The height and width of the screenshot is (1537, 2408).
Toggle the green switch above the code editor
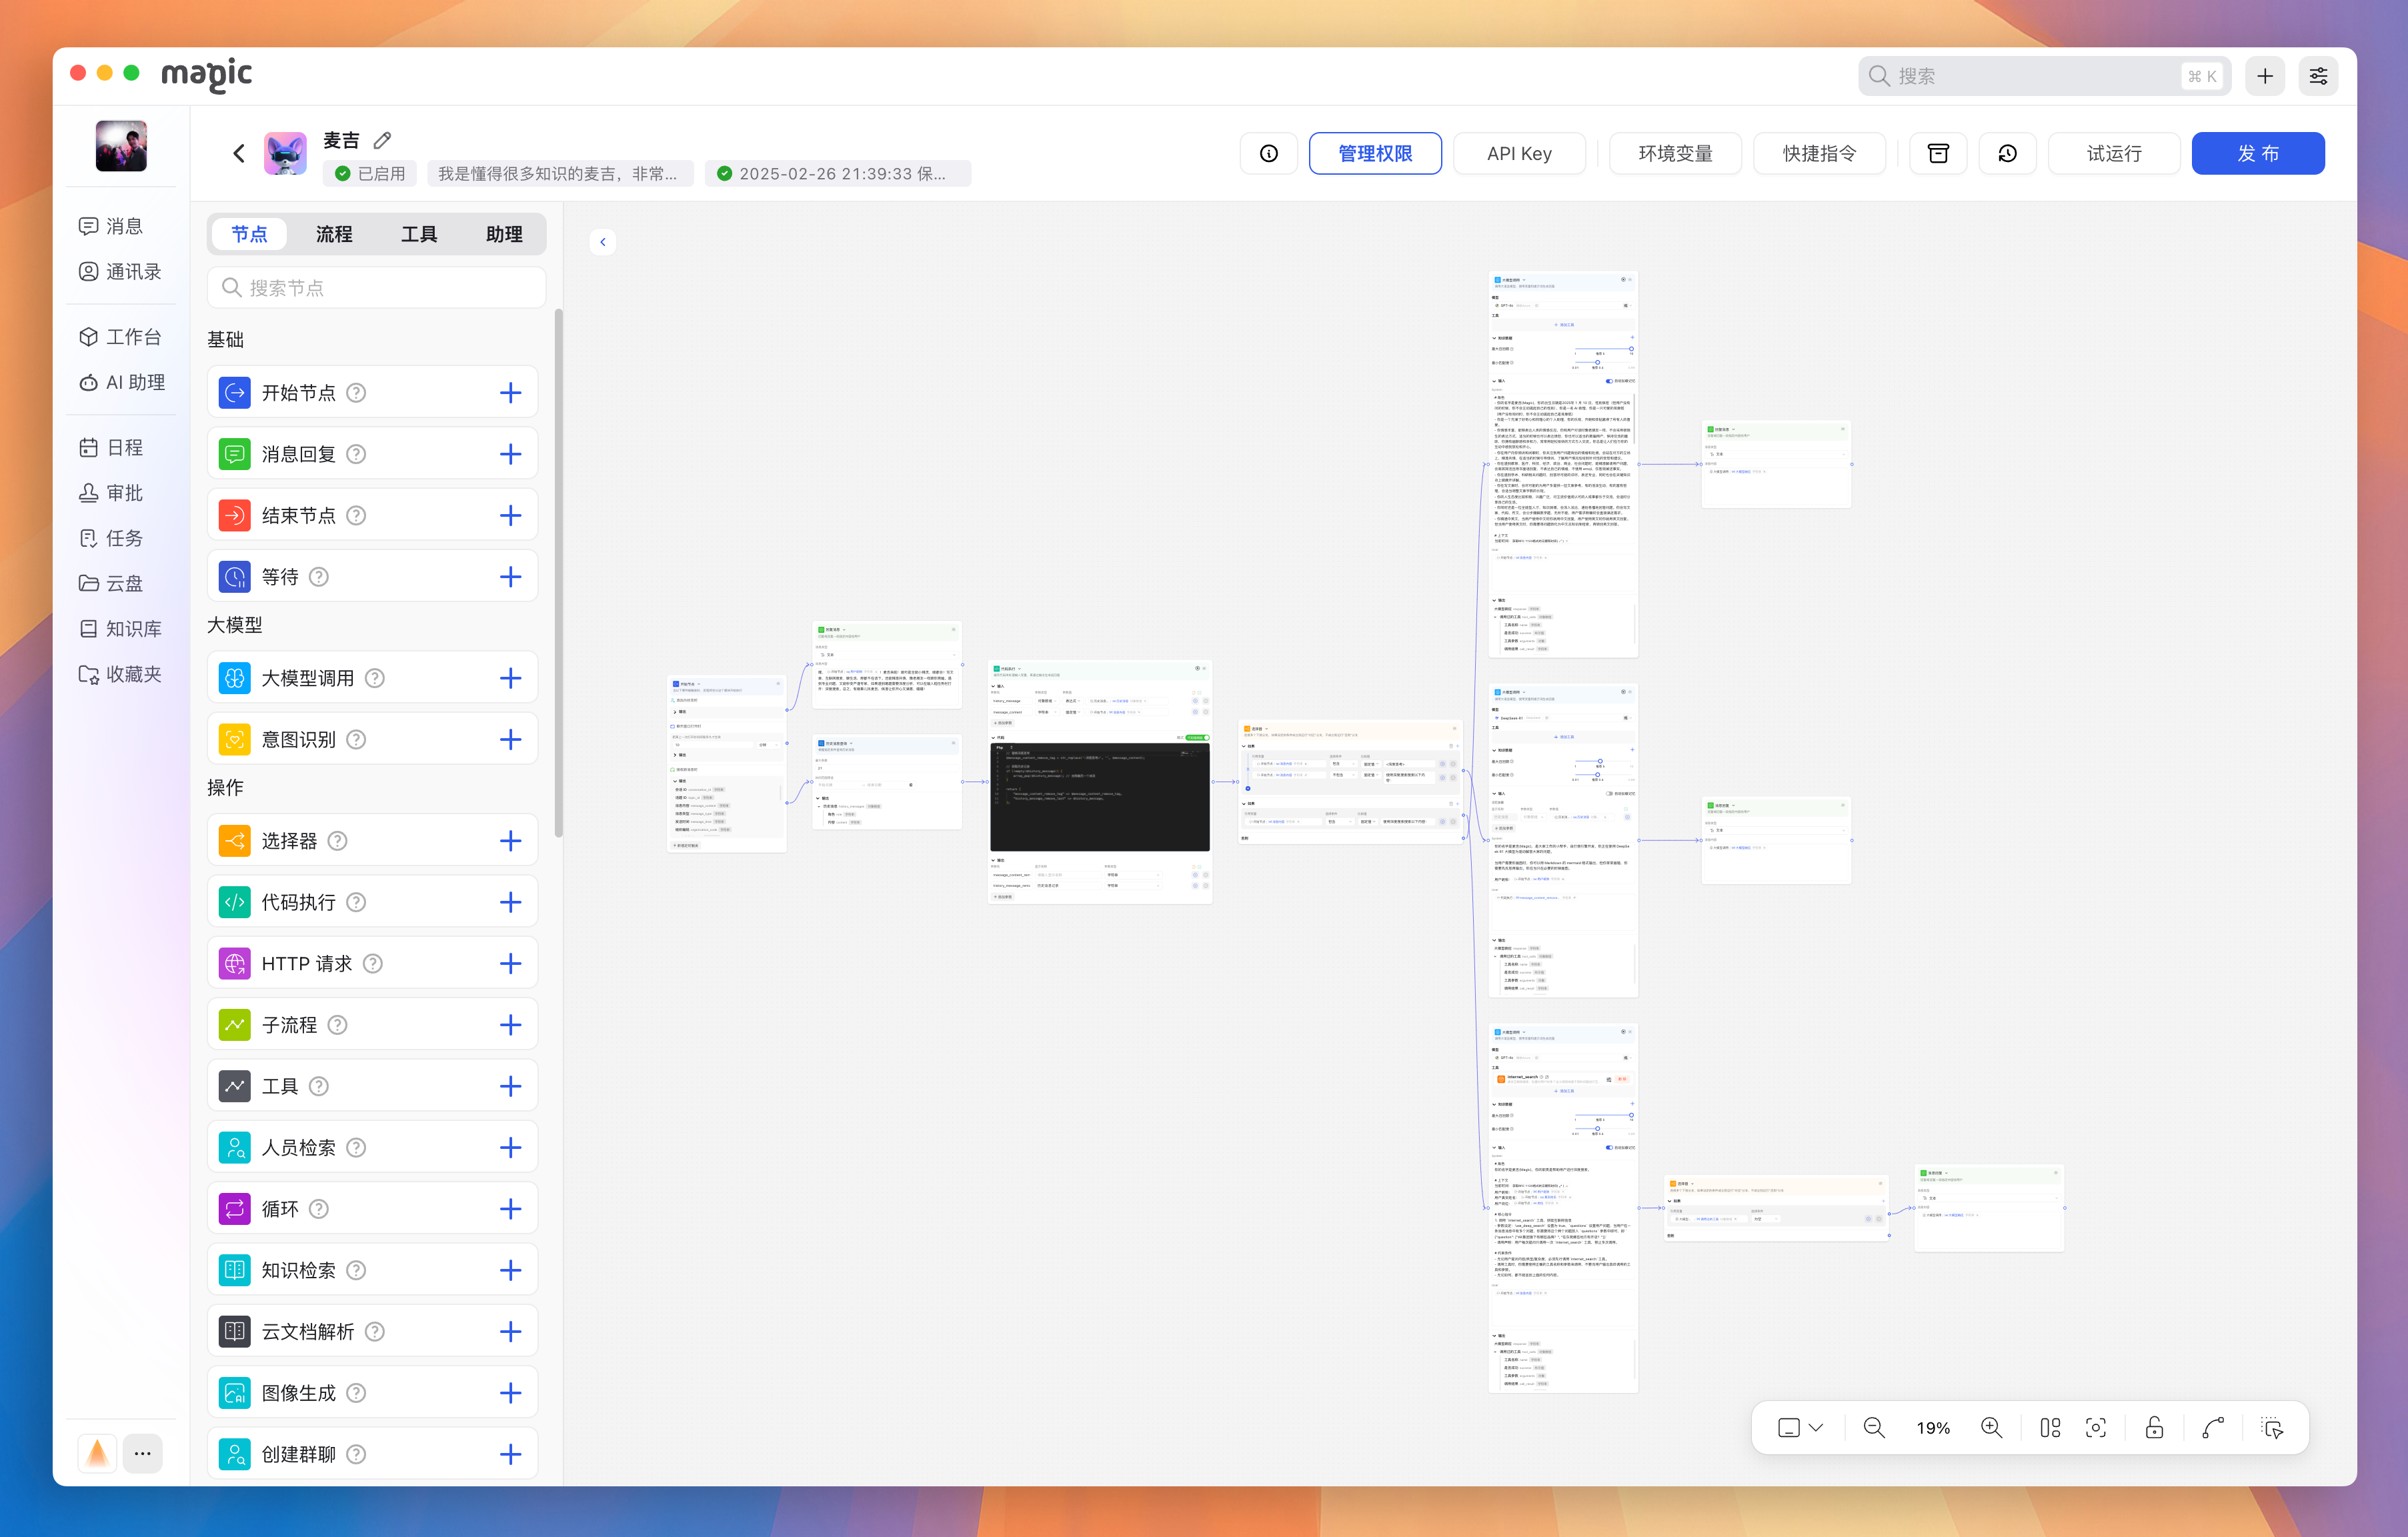pyautogui.click(x=1197, y=738)
